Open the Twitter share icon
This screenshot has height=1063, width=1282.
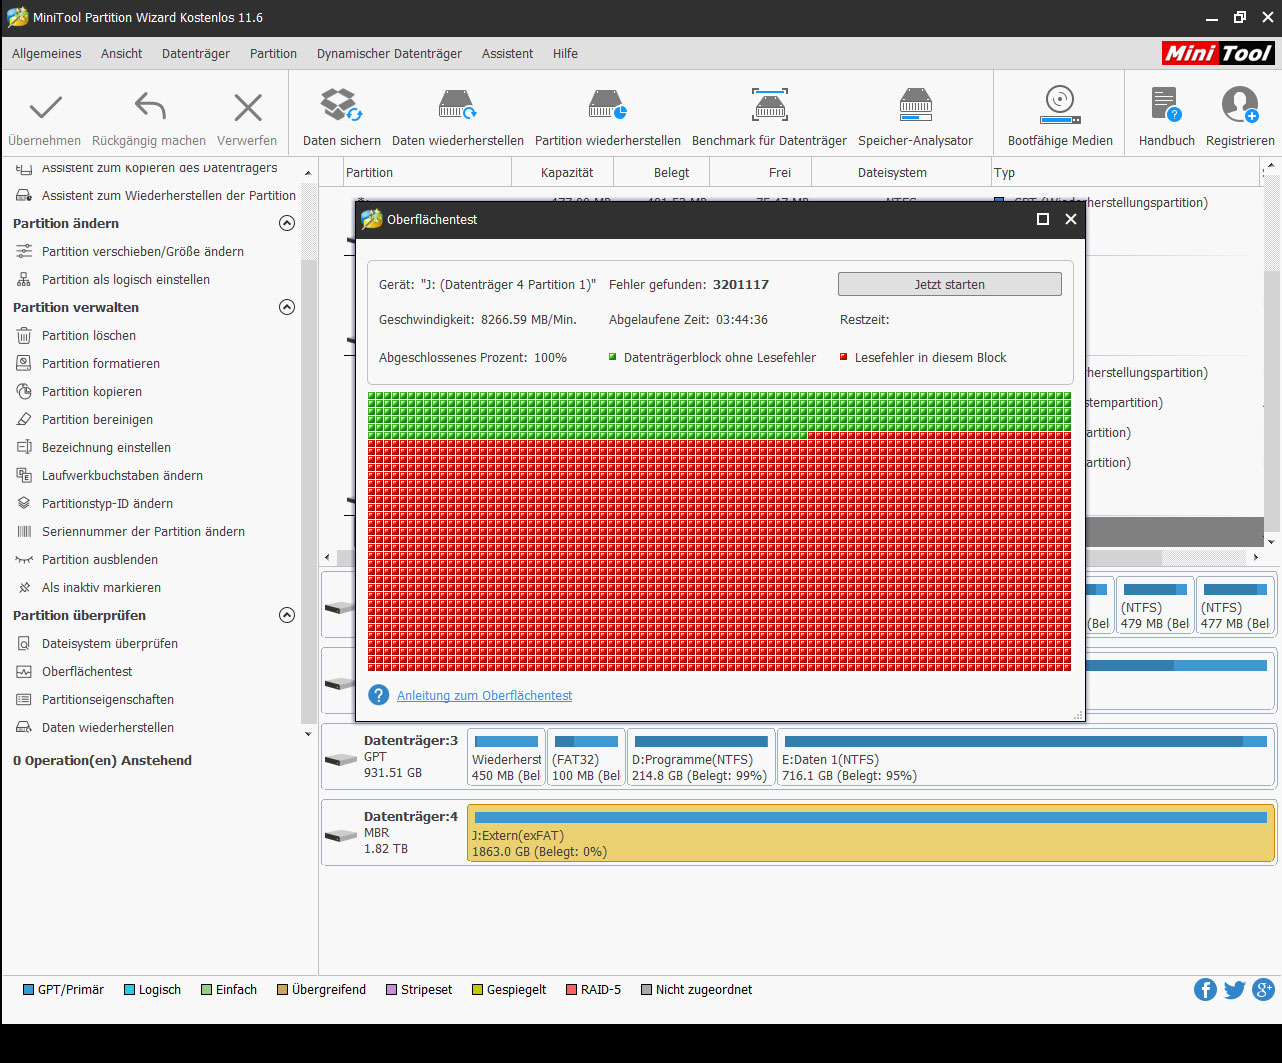click(1234, 990)
